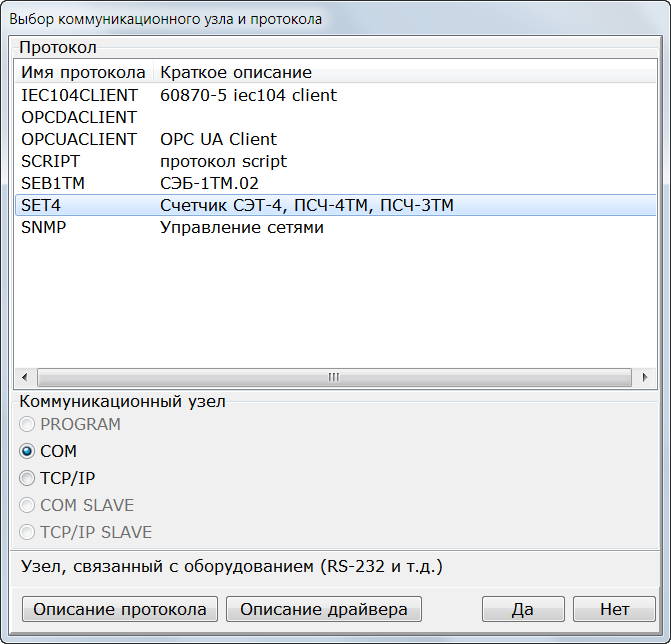
Task: Open 'Описание протокола' button
Action: tap(120, 609)
